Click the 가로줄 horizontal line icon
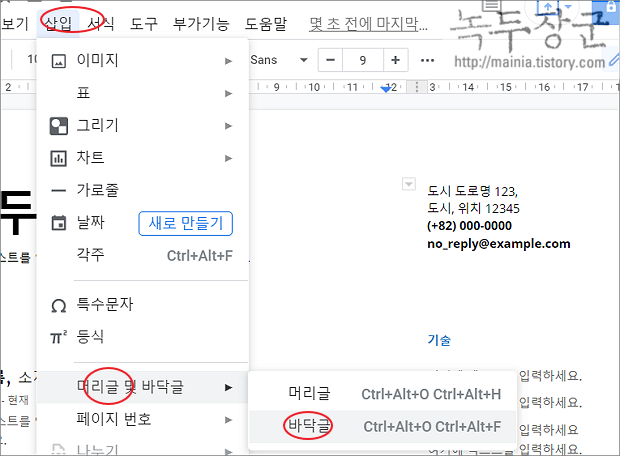 click(x=59, y=191)
